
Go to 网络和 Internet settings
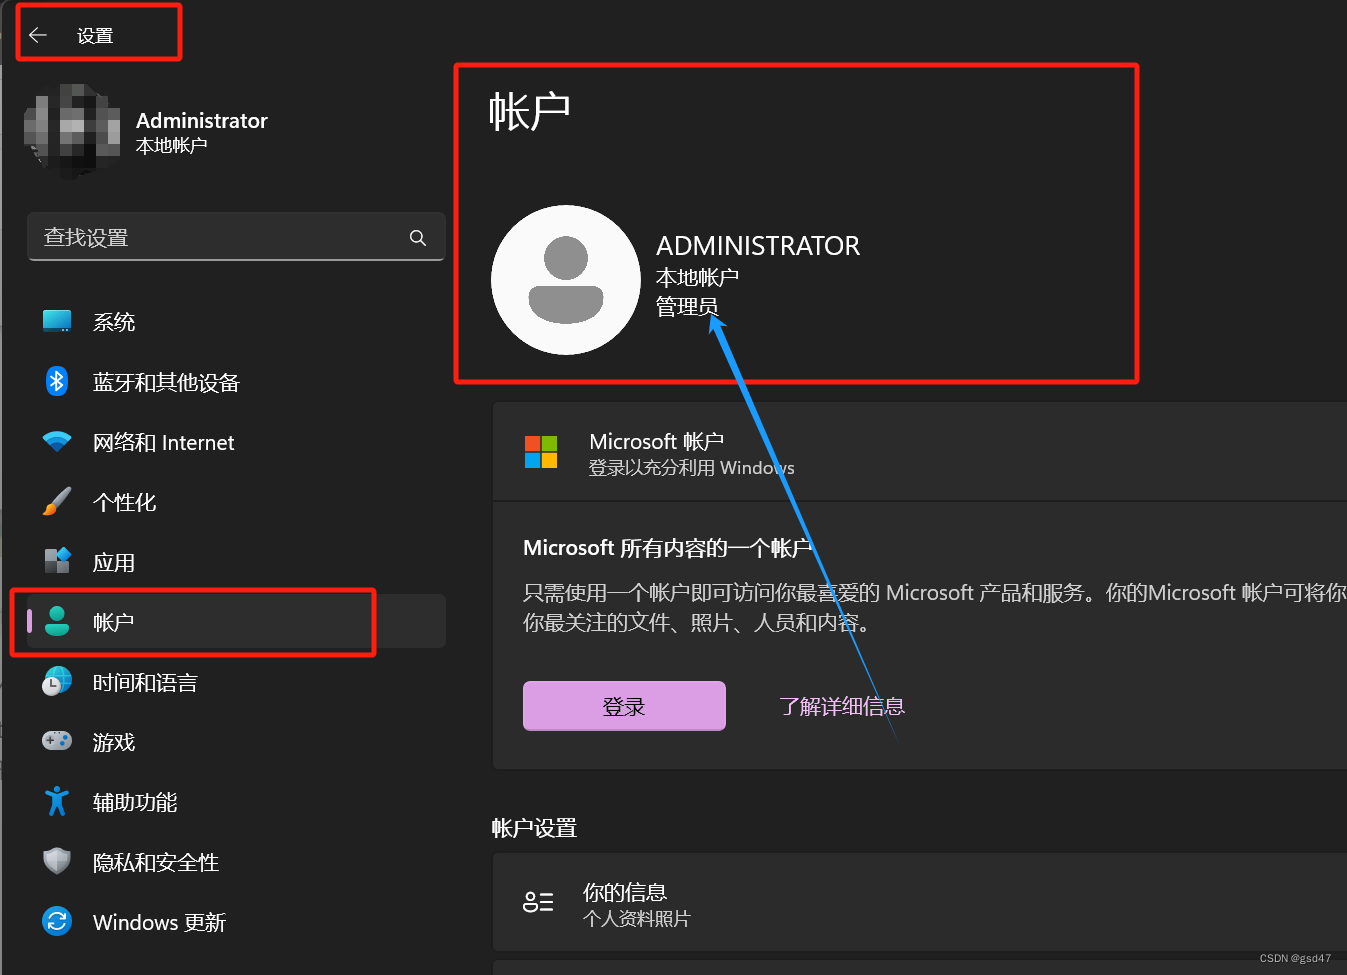(236, 441)
